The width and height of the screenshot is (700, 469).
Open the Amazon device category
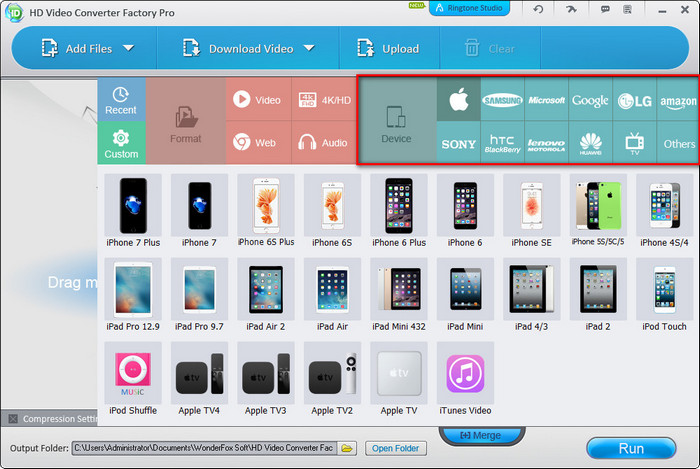coord(678,100)
